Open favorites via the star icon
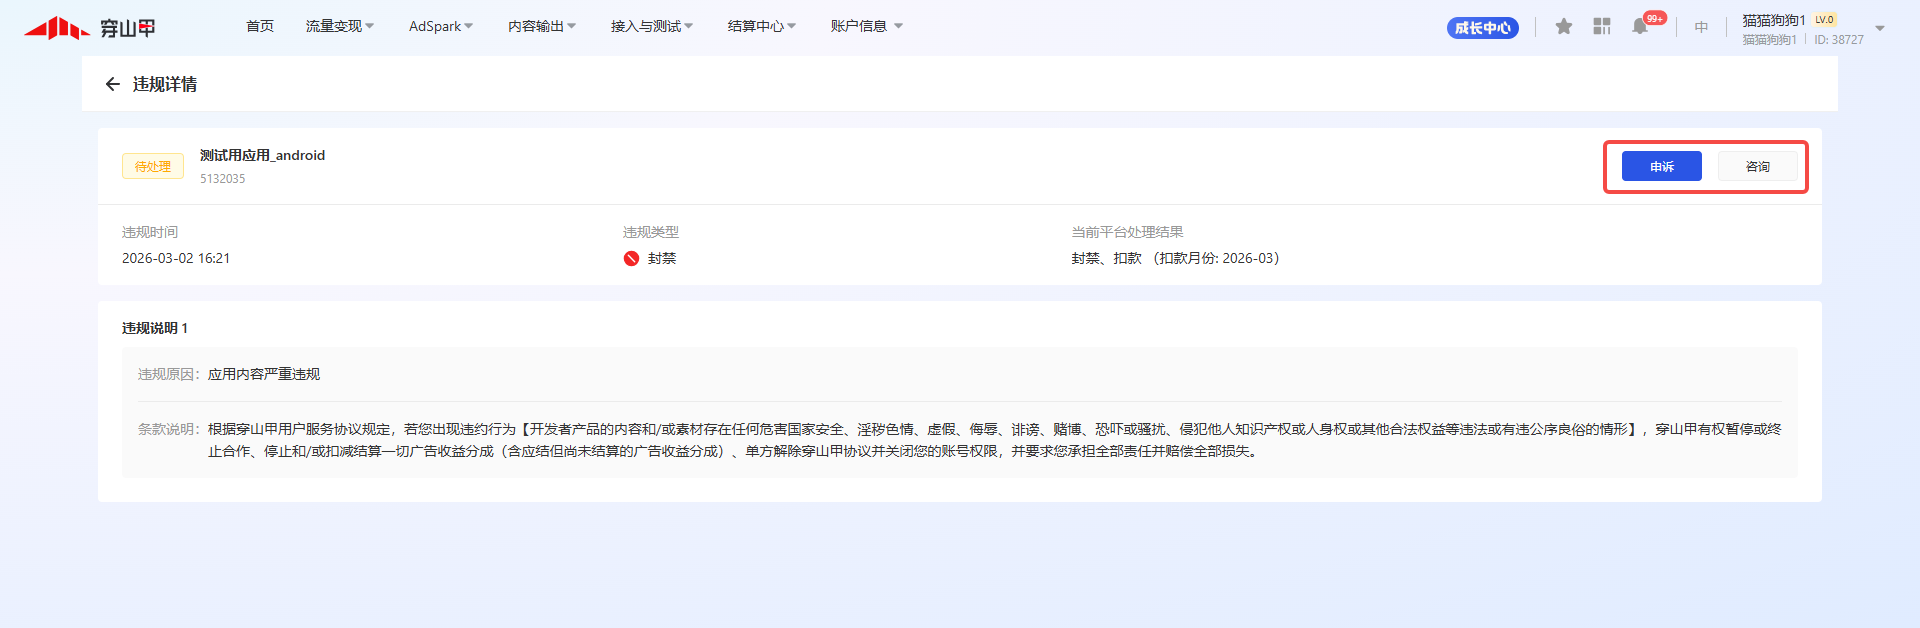This screenshot has width=1920, height=628. 1564,27
